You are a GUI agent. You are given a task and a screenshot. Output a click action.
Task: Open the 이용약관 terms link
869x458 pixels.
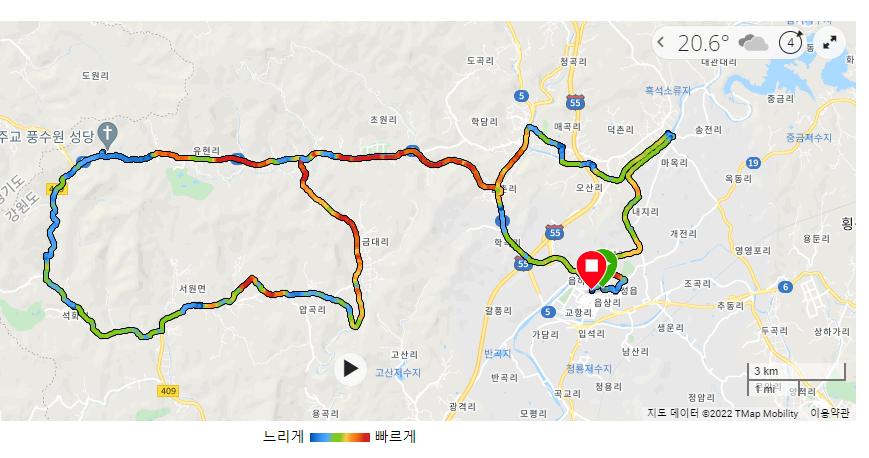click(829, 413)
